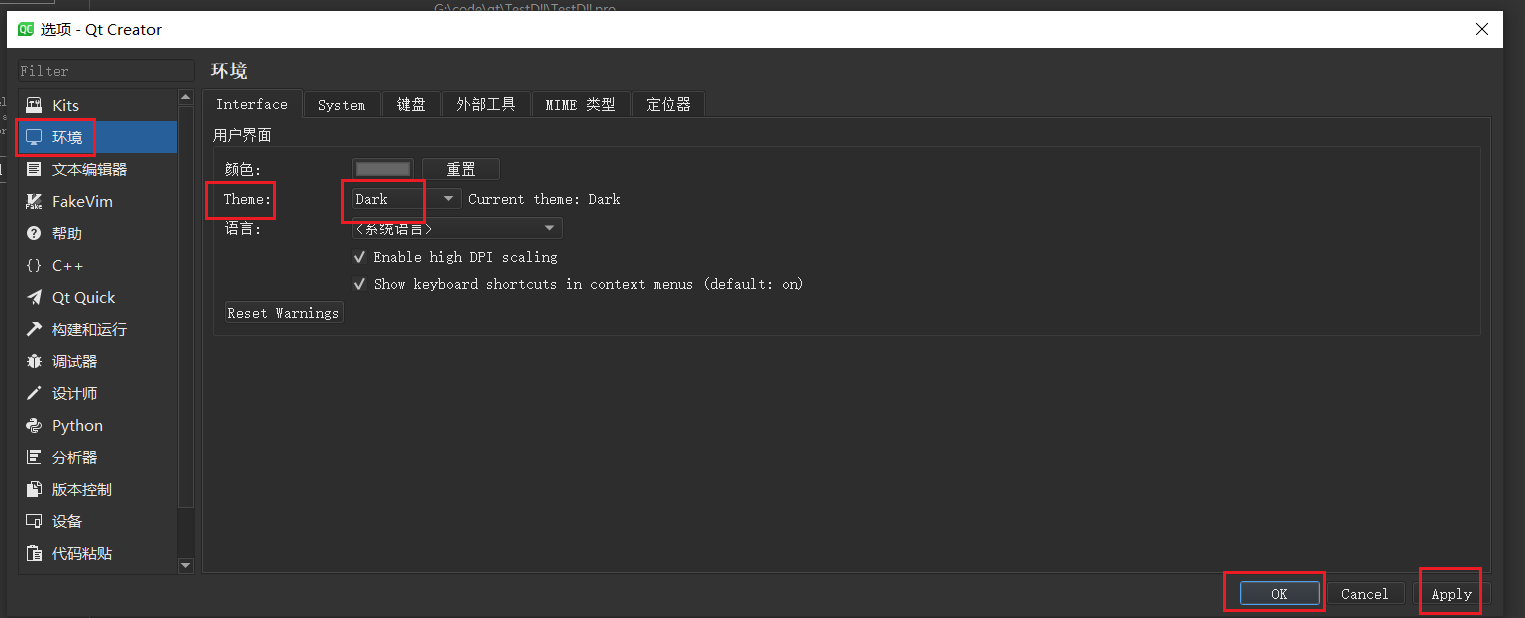
Task: Click the 颜色: label
Action: click(x=243, y=170)
